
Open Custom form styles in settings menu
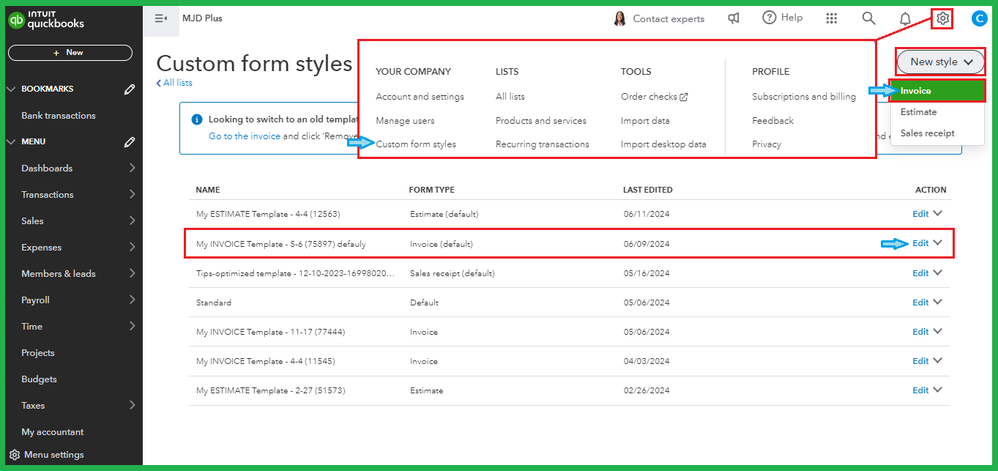pos(416,144)
